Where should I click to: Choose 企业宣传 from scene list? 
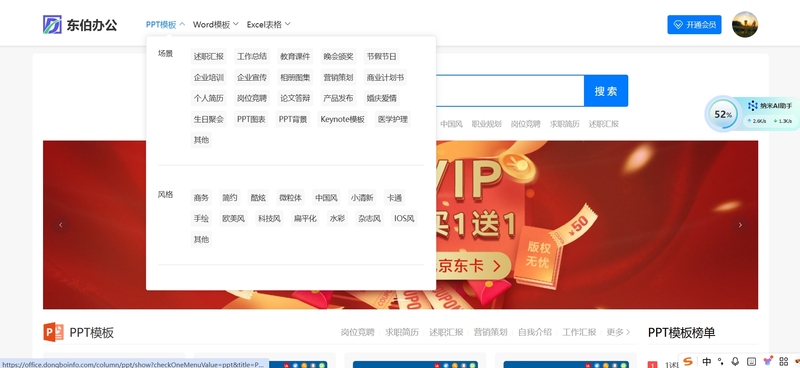coord(252,78)
